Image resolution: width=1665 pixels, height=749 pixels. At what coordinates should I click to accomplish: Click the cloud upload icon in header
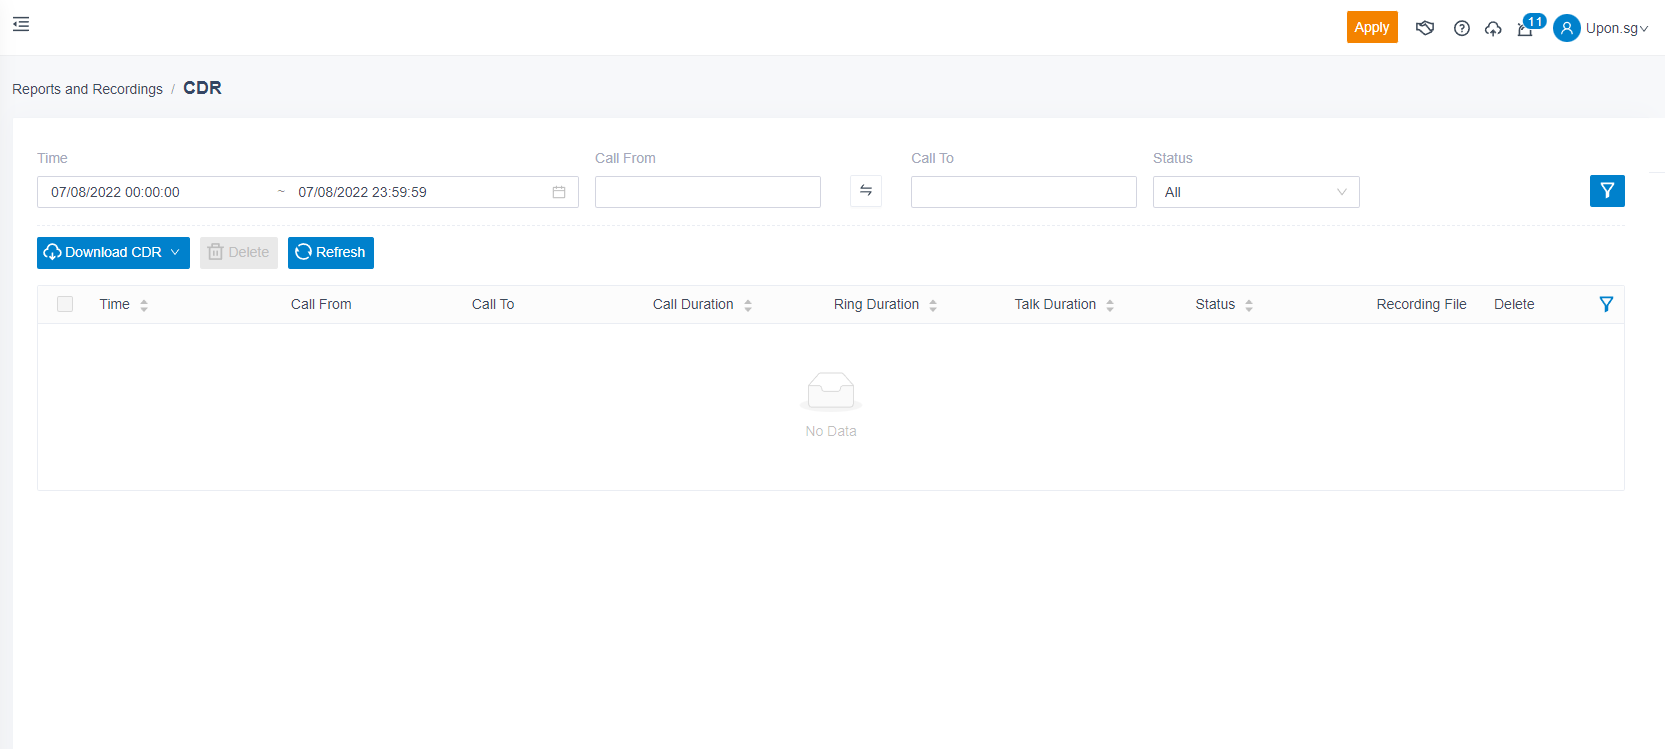[1493, 28]
